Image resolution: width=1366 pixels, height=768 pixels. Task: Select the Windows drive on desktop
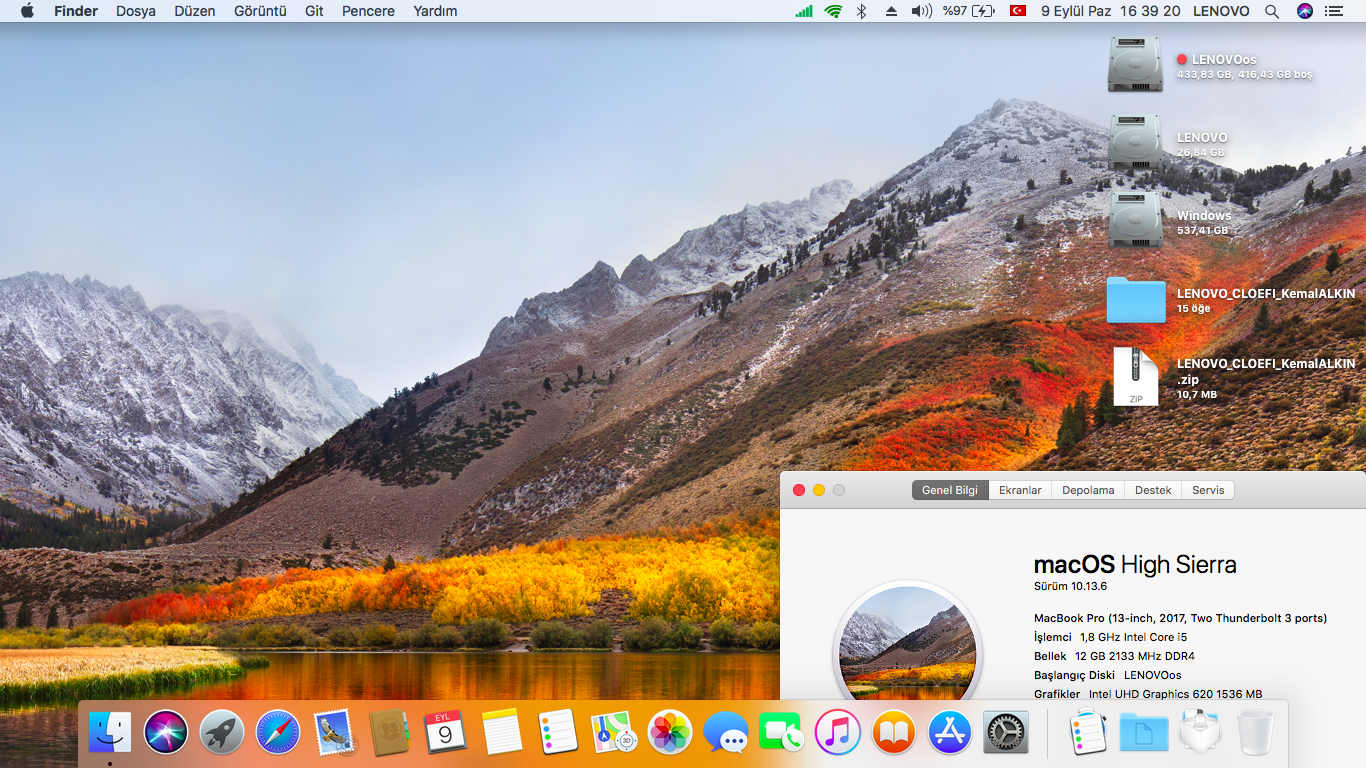click(x=1135, y=220)
